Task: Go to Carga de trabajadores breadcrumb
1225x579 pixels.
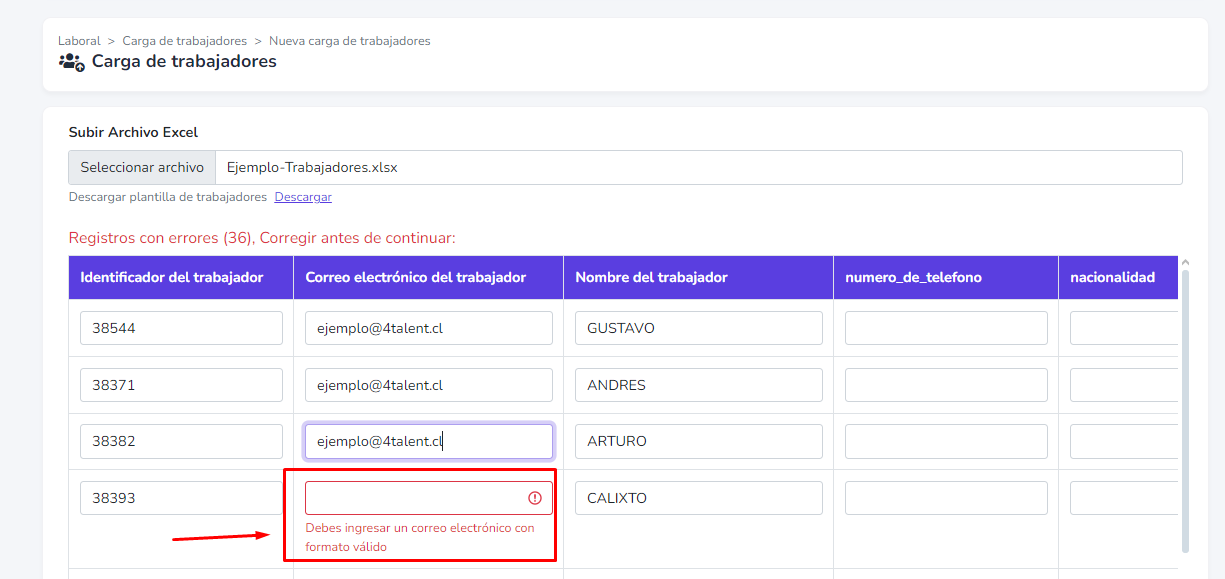Action: (x=185, y=41)
